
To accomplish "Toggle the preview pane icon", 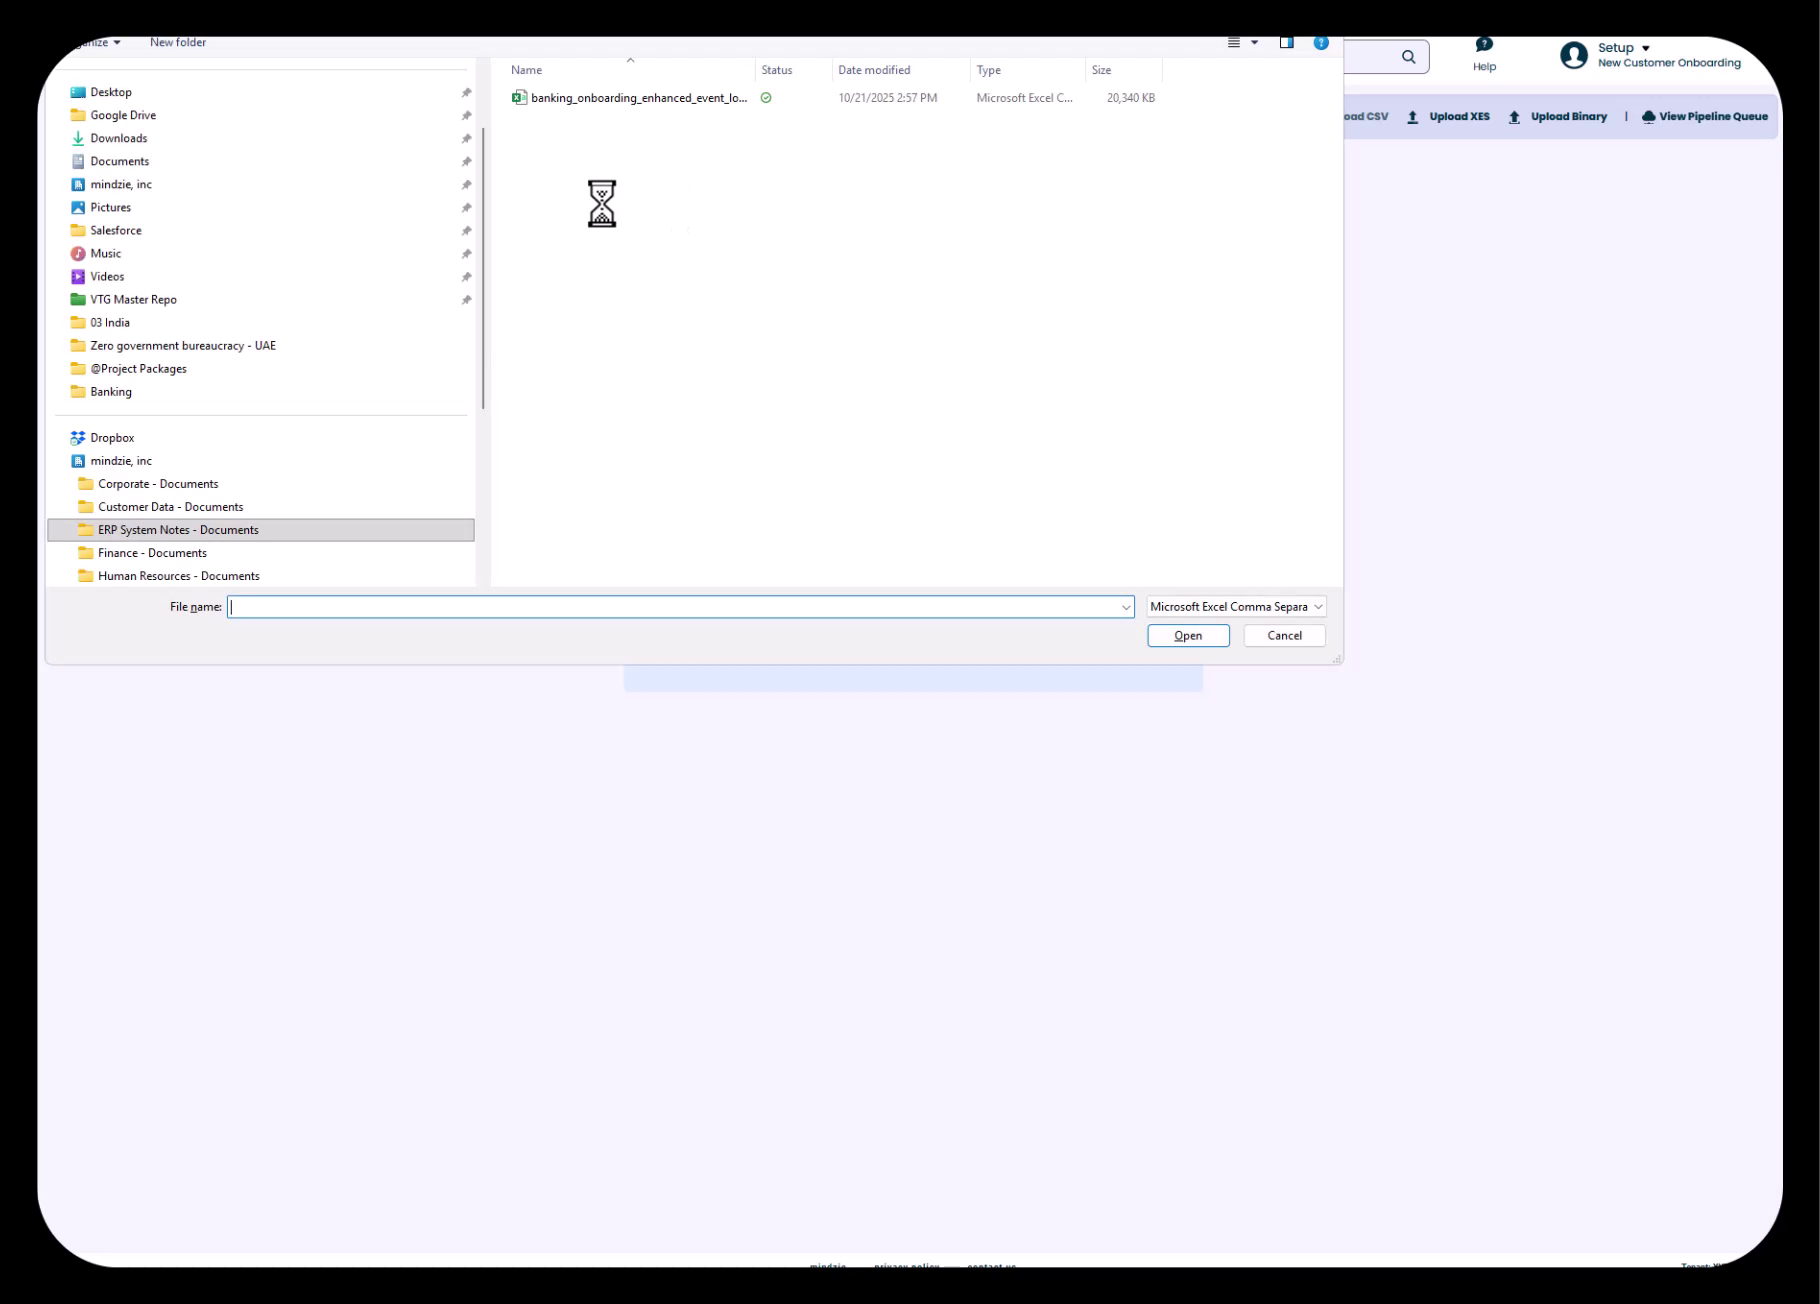I will click(x=1286, y=43).
